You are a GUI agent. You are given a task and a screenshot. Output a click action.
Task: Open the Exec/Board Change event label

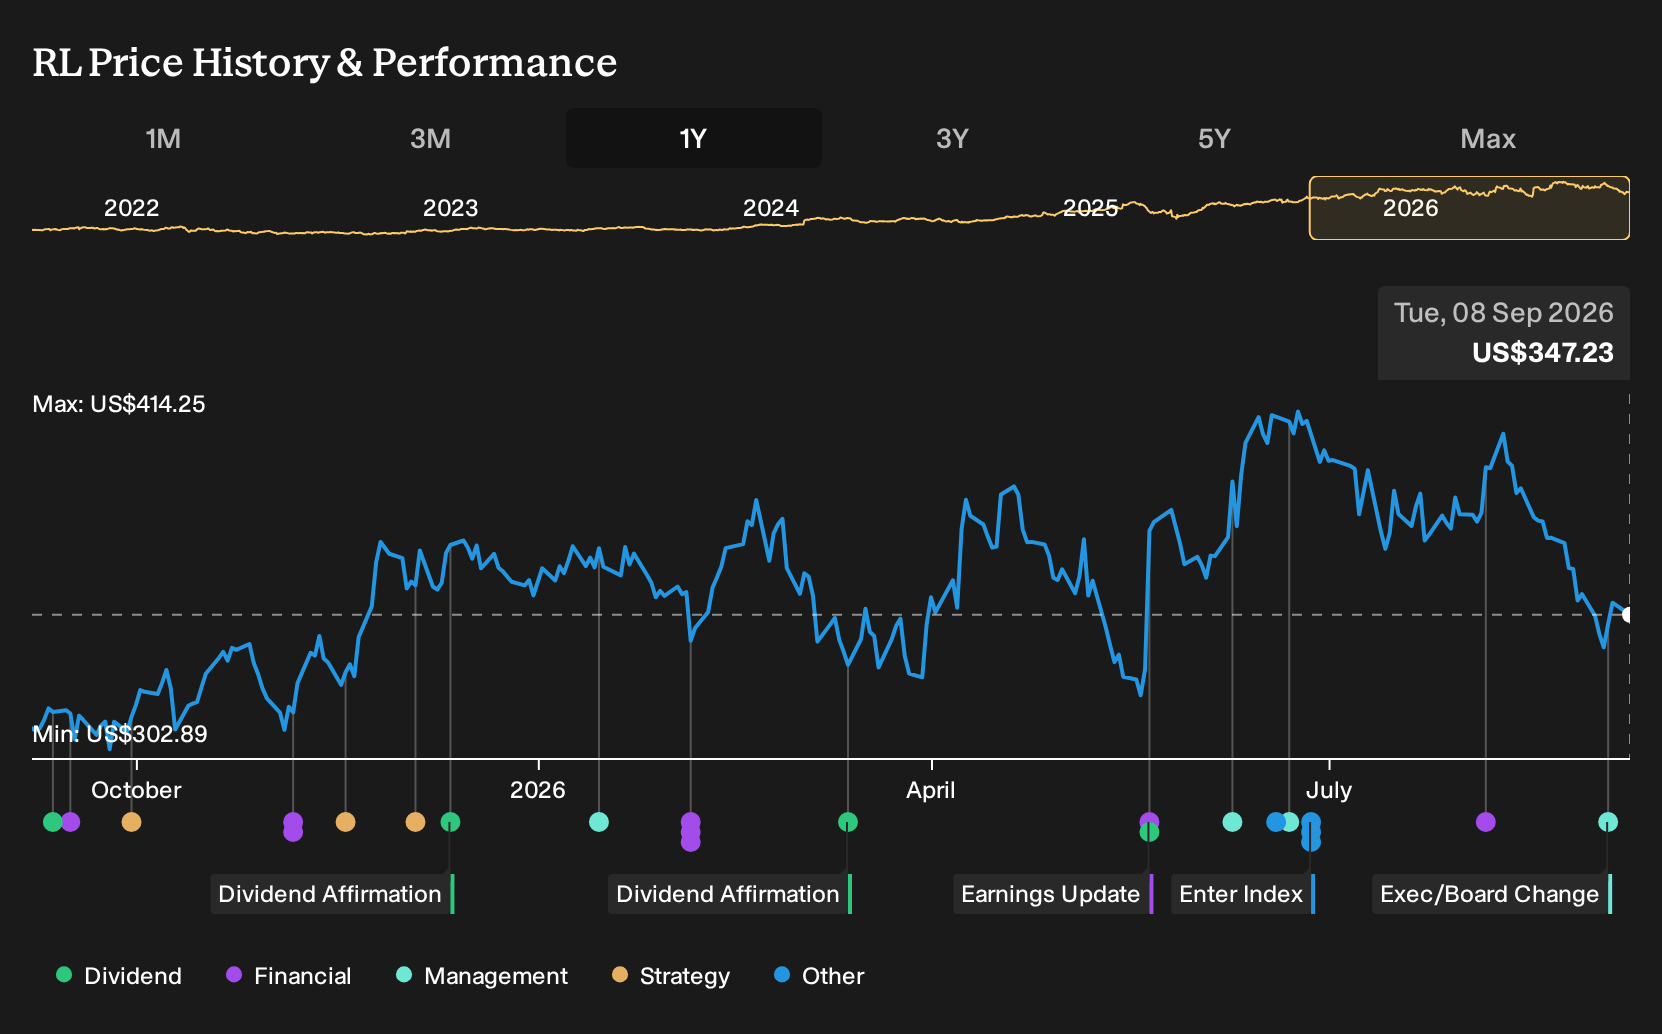pyautogui.click(x=1492, y=894)
